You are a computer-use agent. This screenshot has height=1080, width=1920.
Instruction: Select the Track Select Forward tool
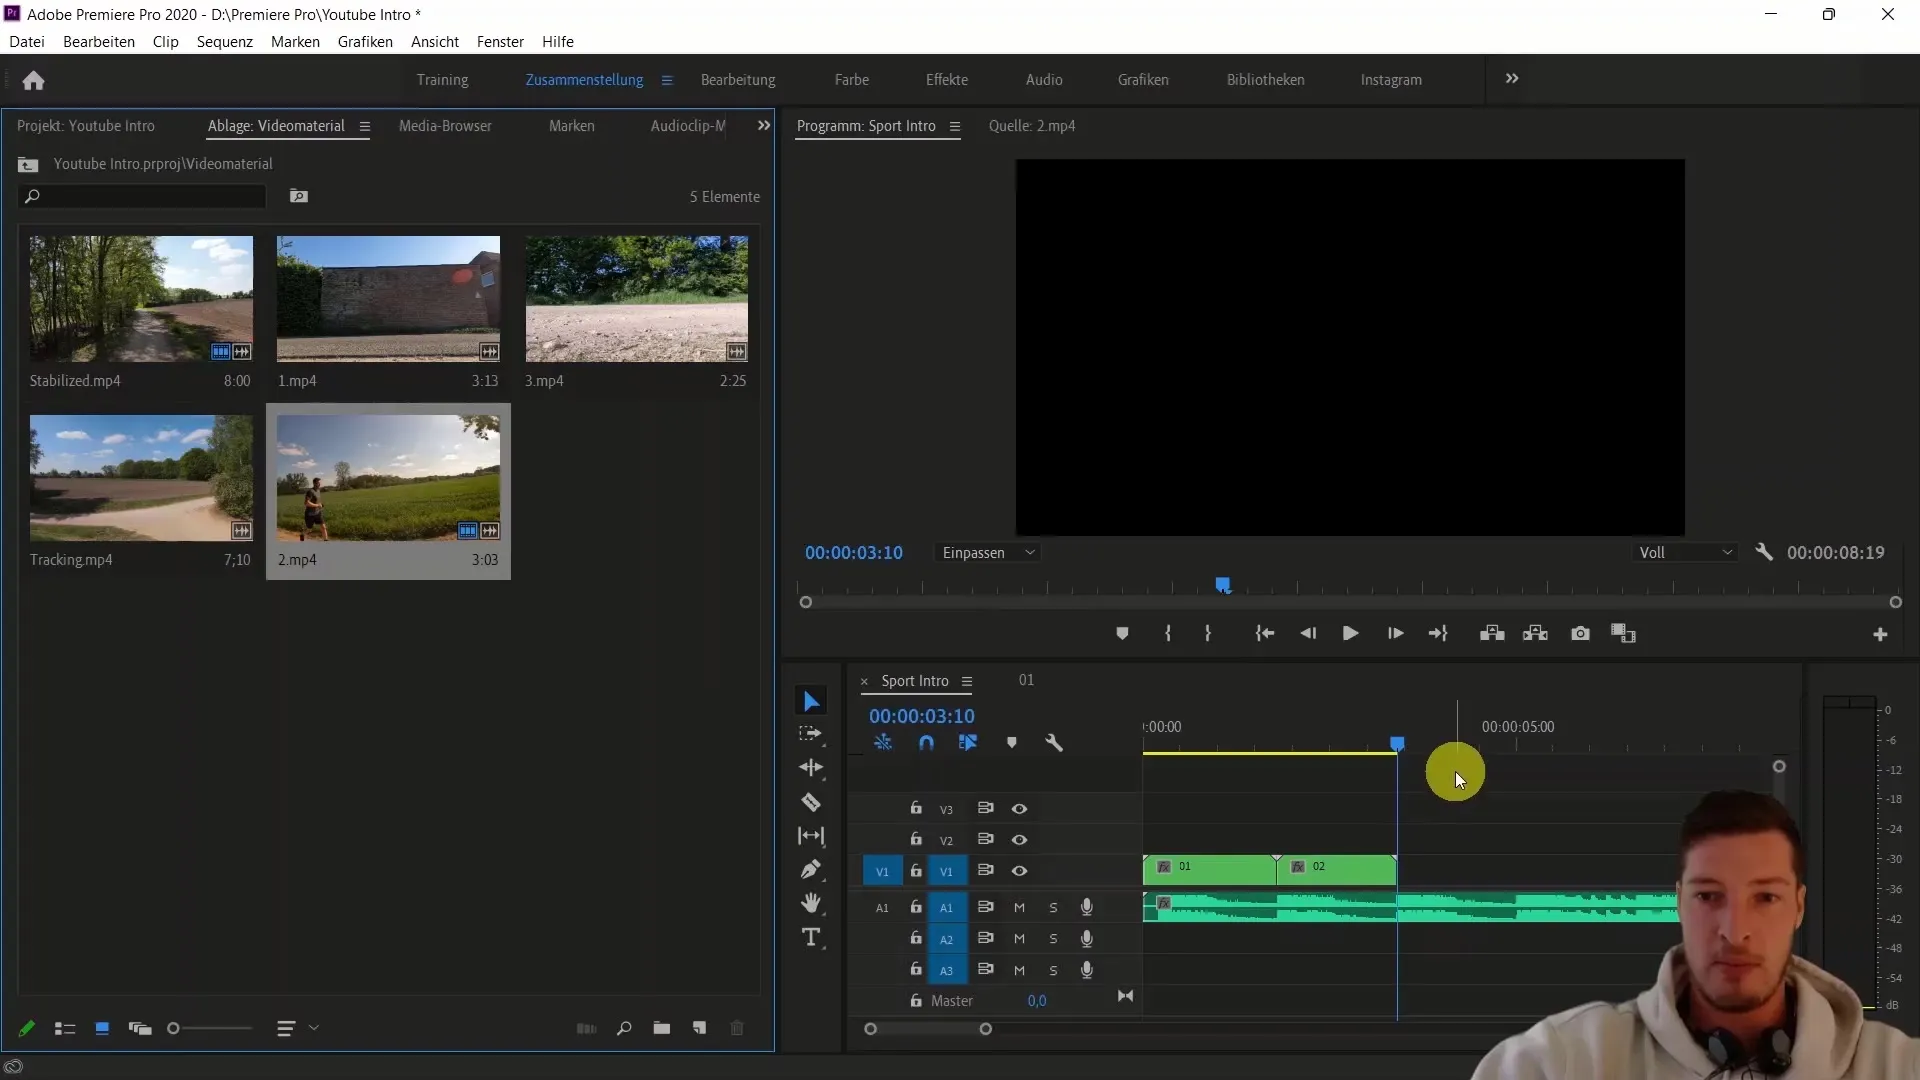(811, 734)
